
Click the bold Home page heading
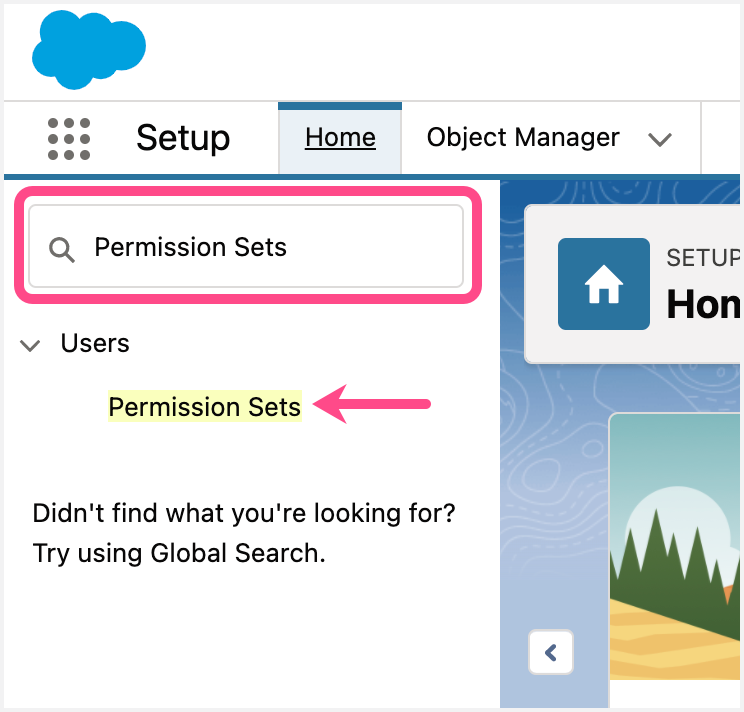703,303
